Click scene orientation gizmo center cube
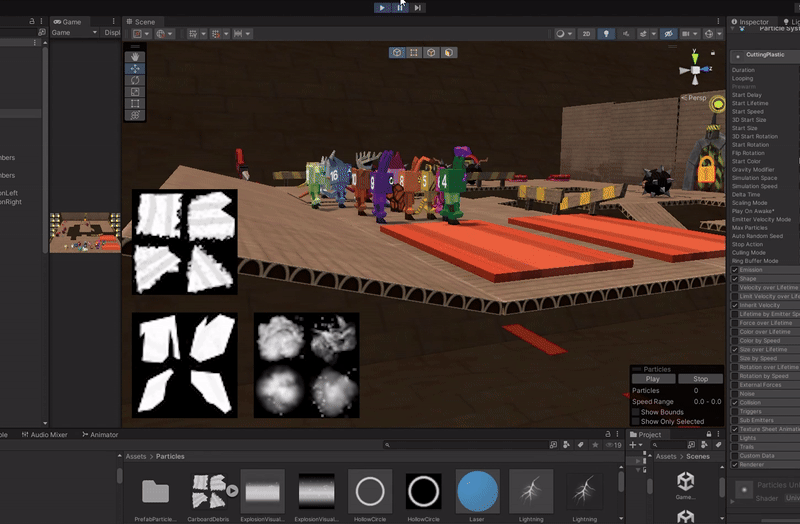Image resolution: width=800 pixels, height=524 pixels. [695, 70]
